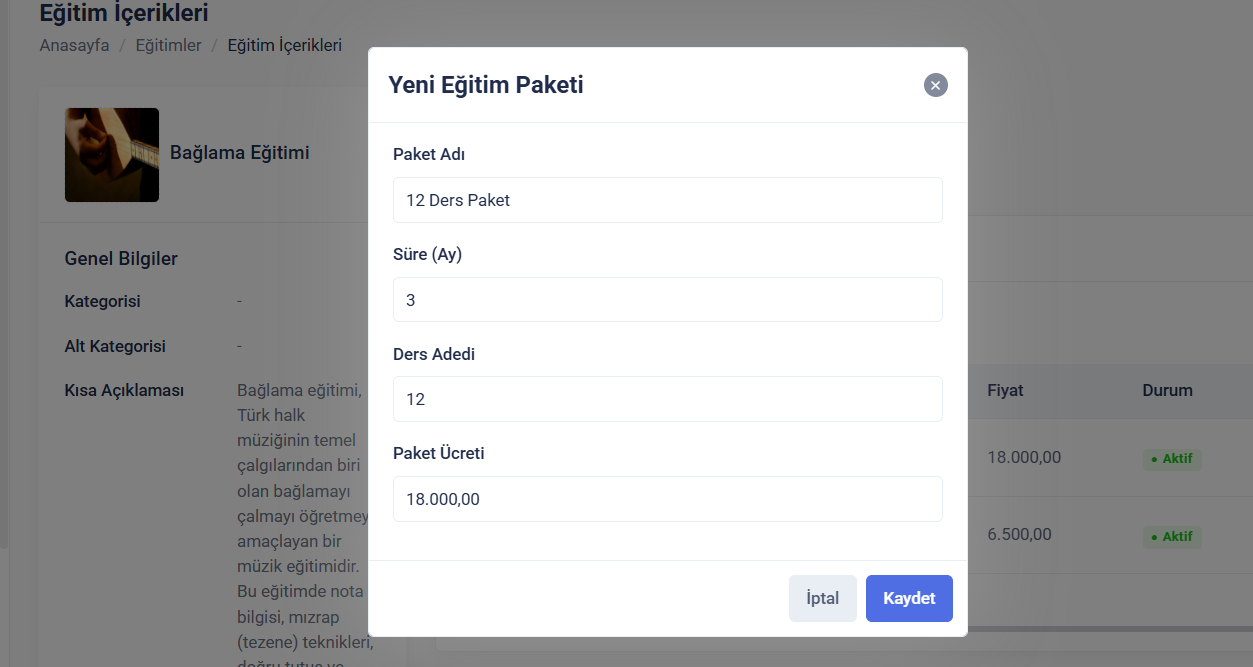Viewport: 1253px width, 667px height.
Task: Click the Aktif badge beside 6.500,00
Action: 1172,537
